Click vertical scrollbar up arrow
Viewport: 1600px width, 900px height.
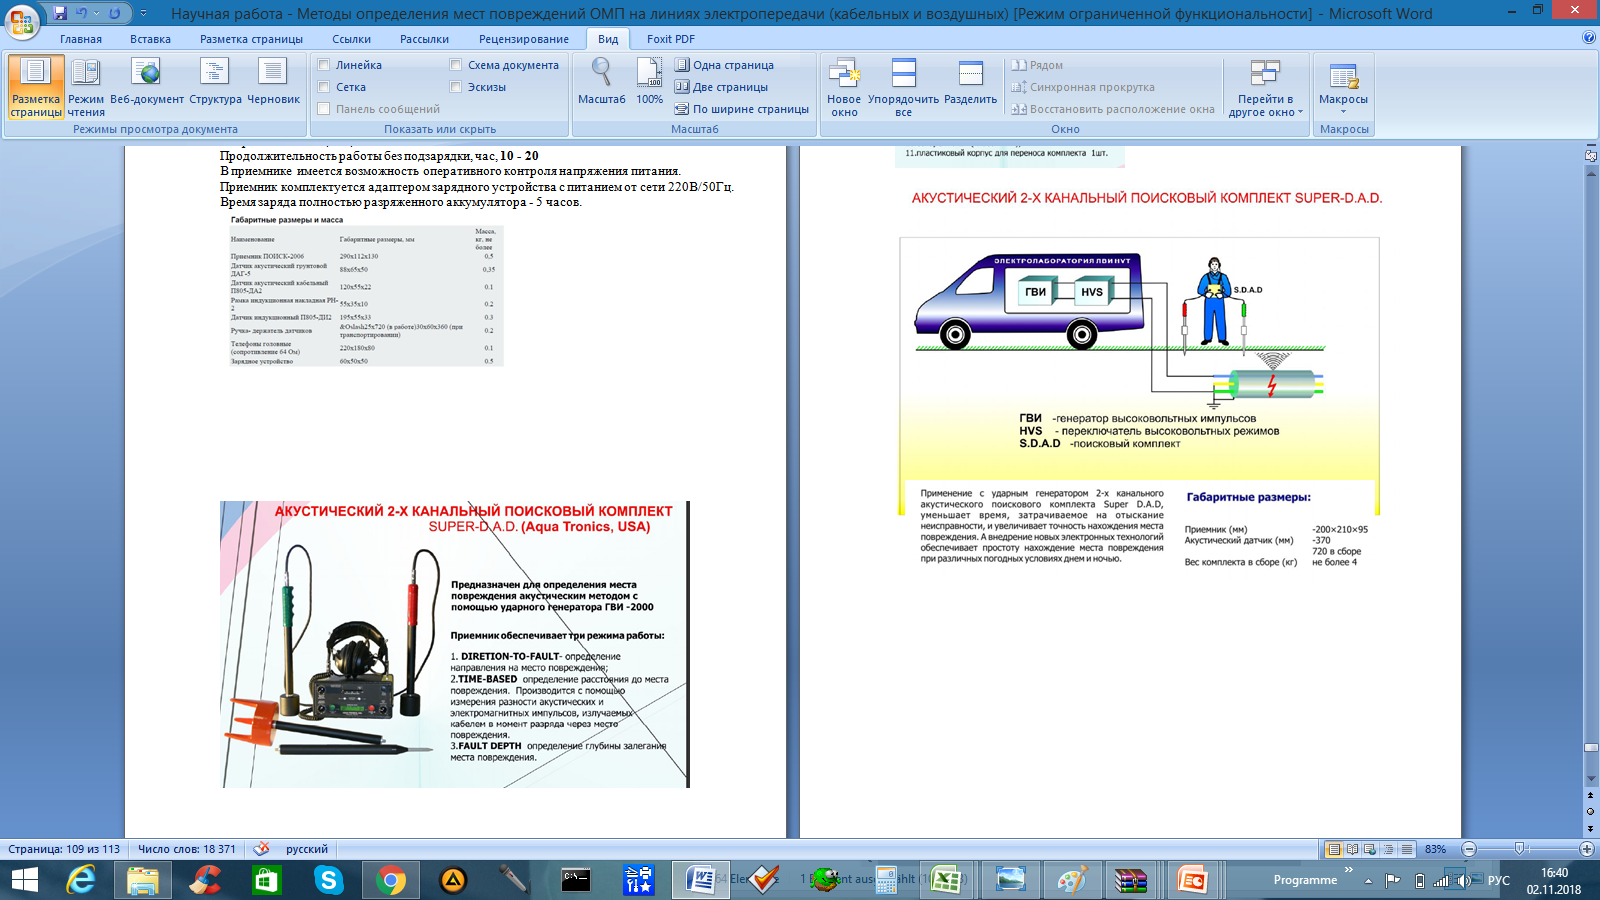(1591, 172)
